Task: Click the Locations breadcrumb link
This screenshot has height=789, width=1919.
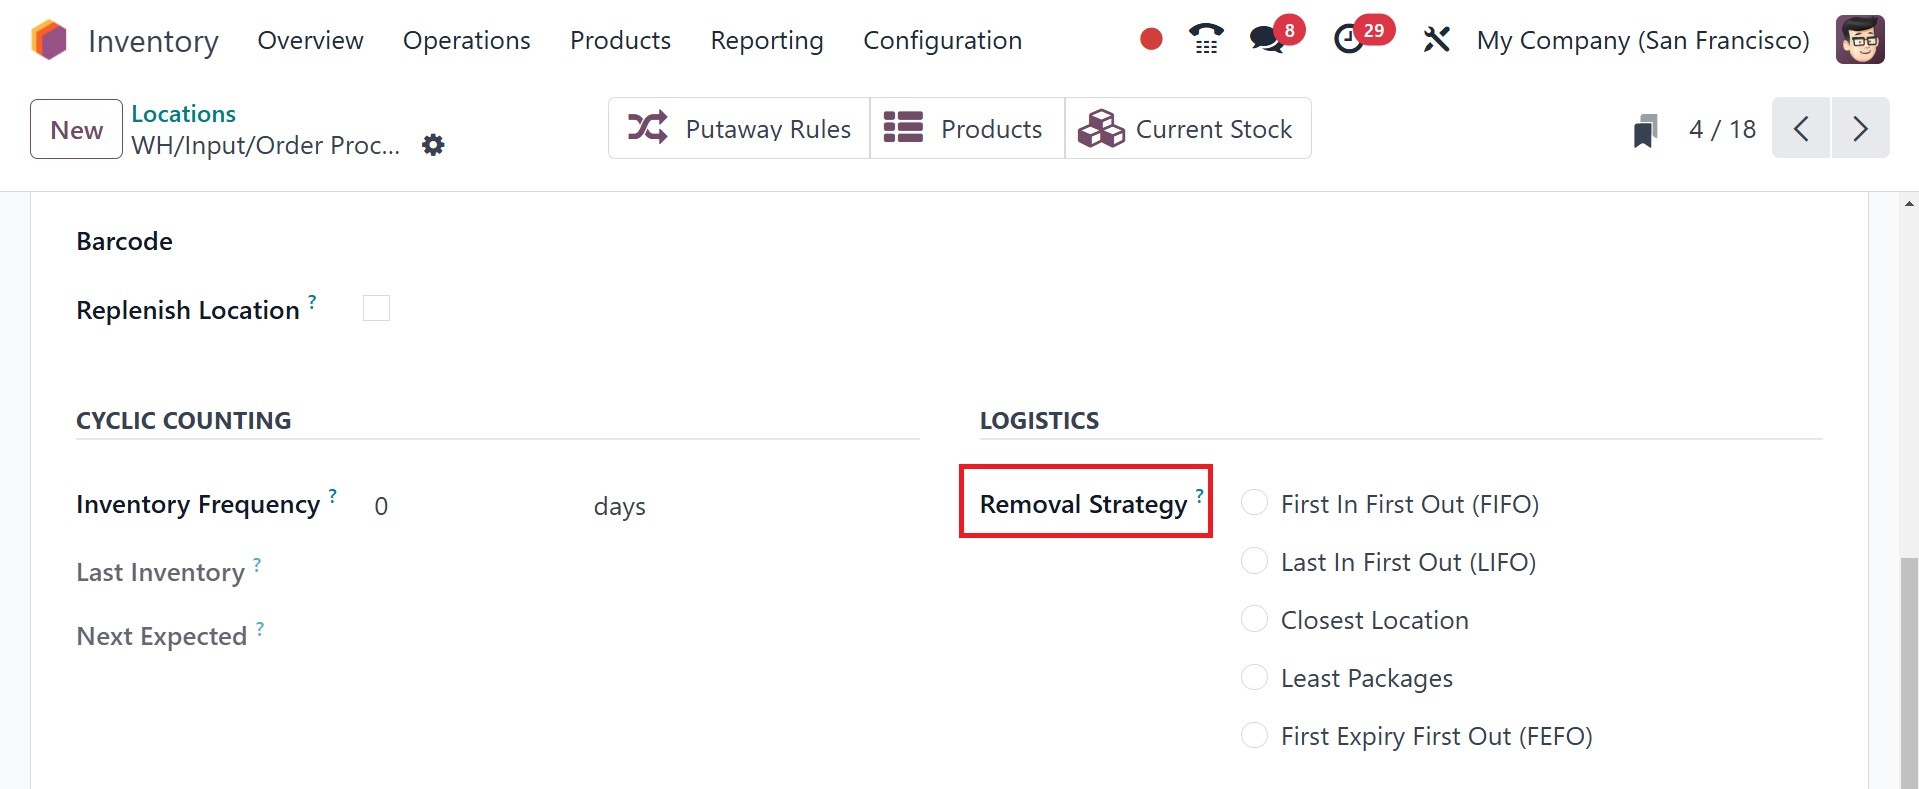Action: (x=183, y=114)
